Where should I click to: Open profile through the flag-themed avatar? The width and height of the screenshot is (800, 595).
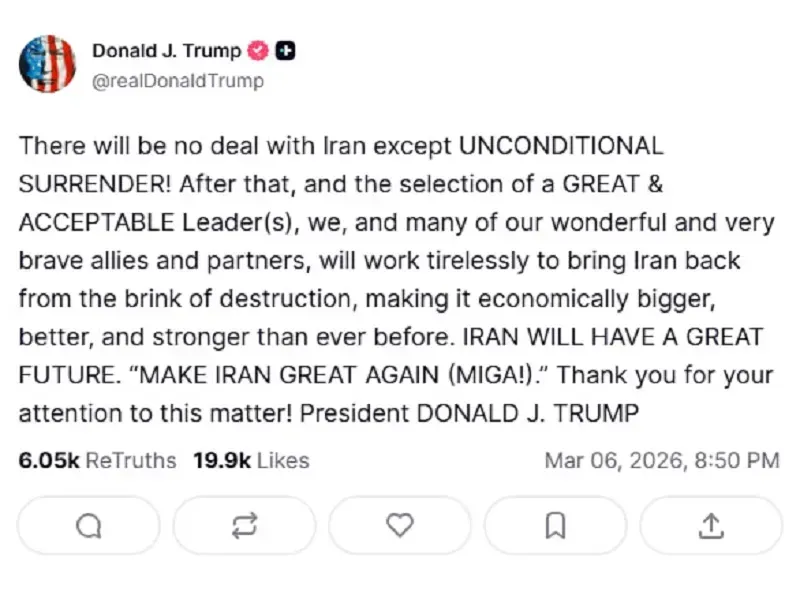point(48,63)
